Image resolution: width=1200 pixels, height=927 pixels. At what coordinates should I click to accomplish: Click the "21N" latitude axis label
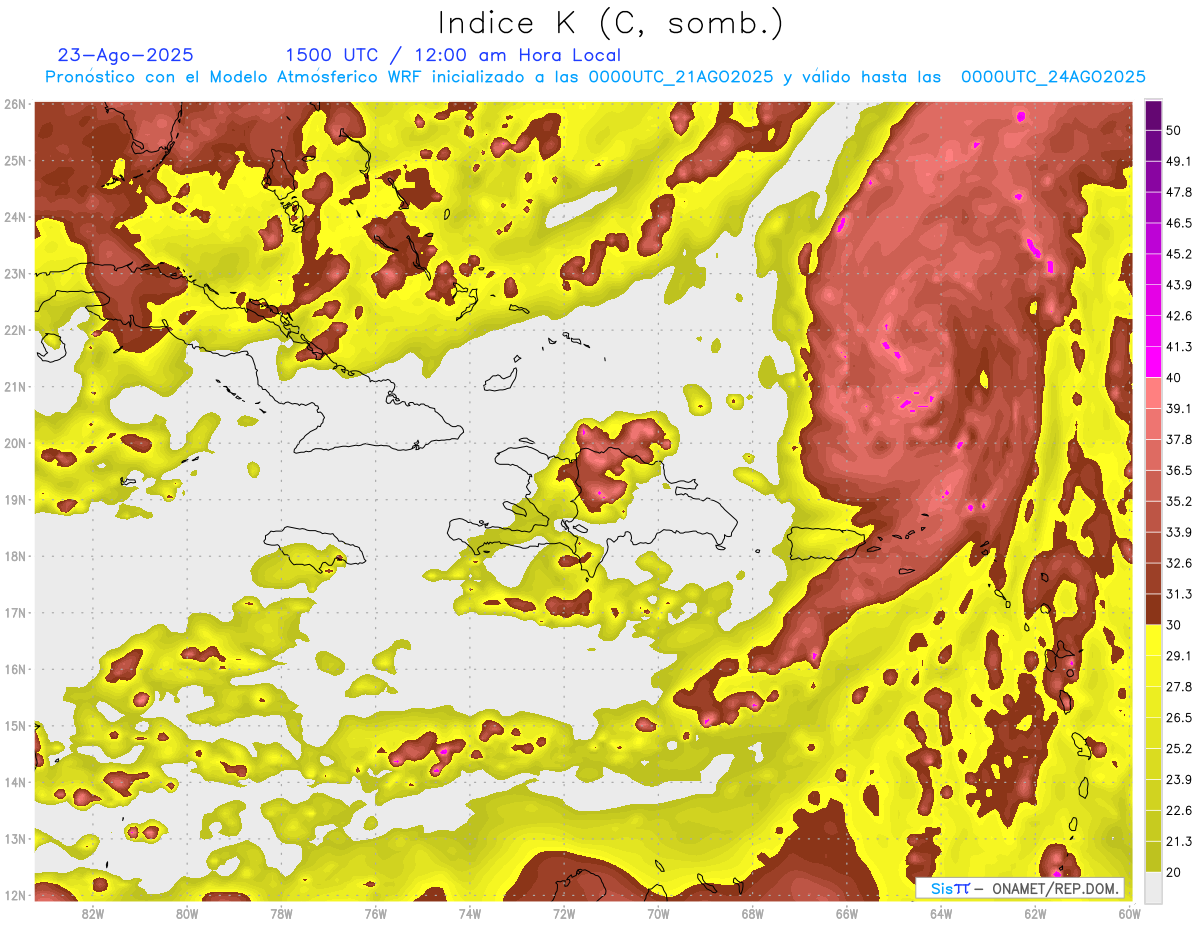click(15, 387)
